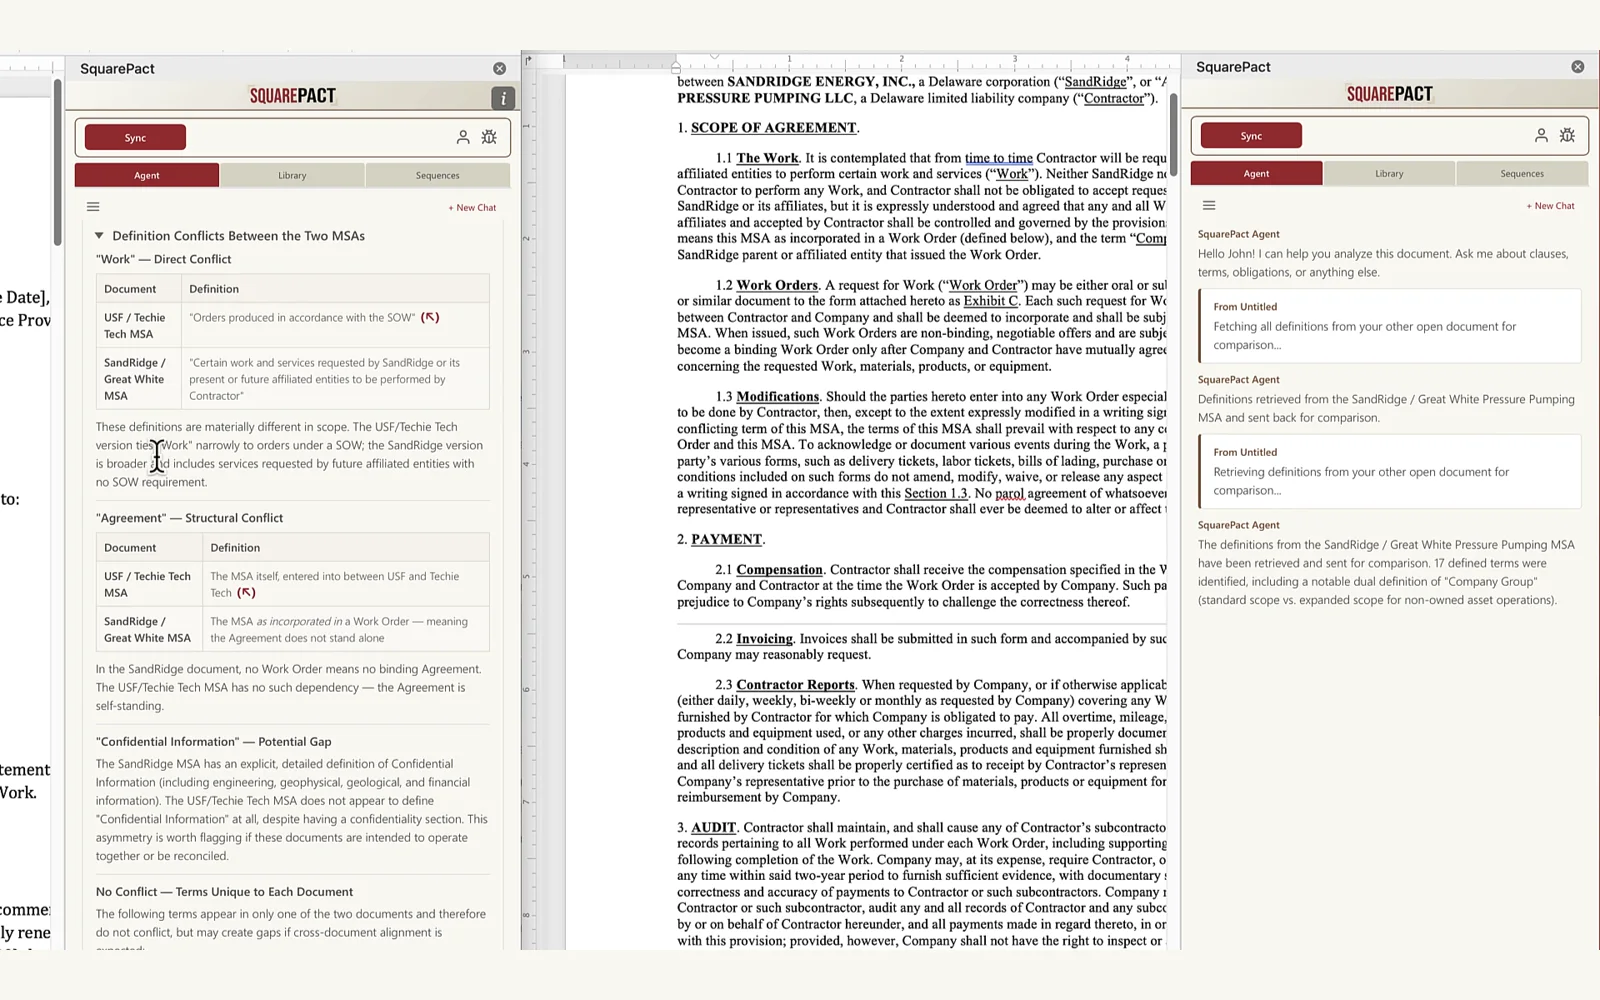Click 'No Conflict — Terms Unique to Each Document'

[225, 892]
